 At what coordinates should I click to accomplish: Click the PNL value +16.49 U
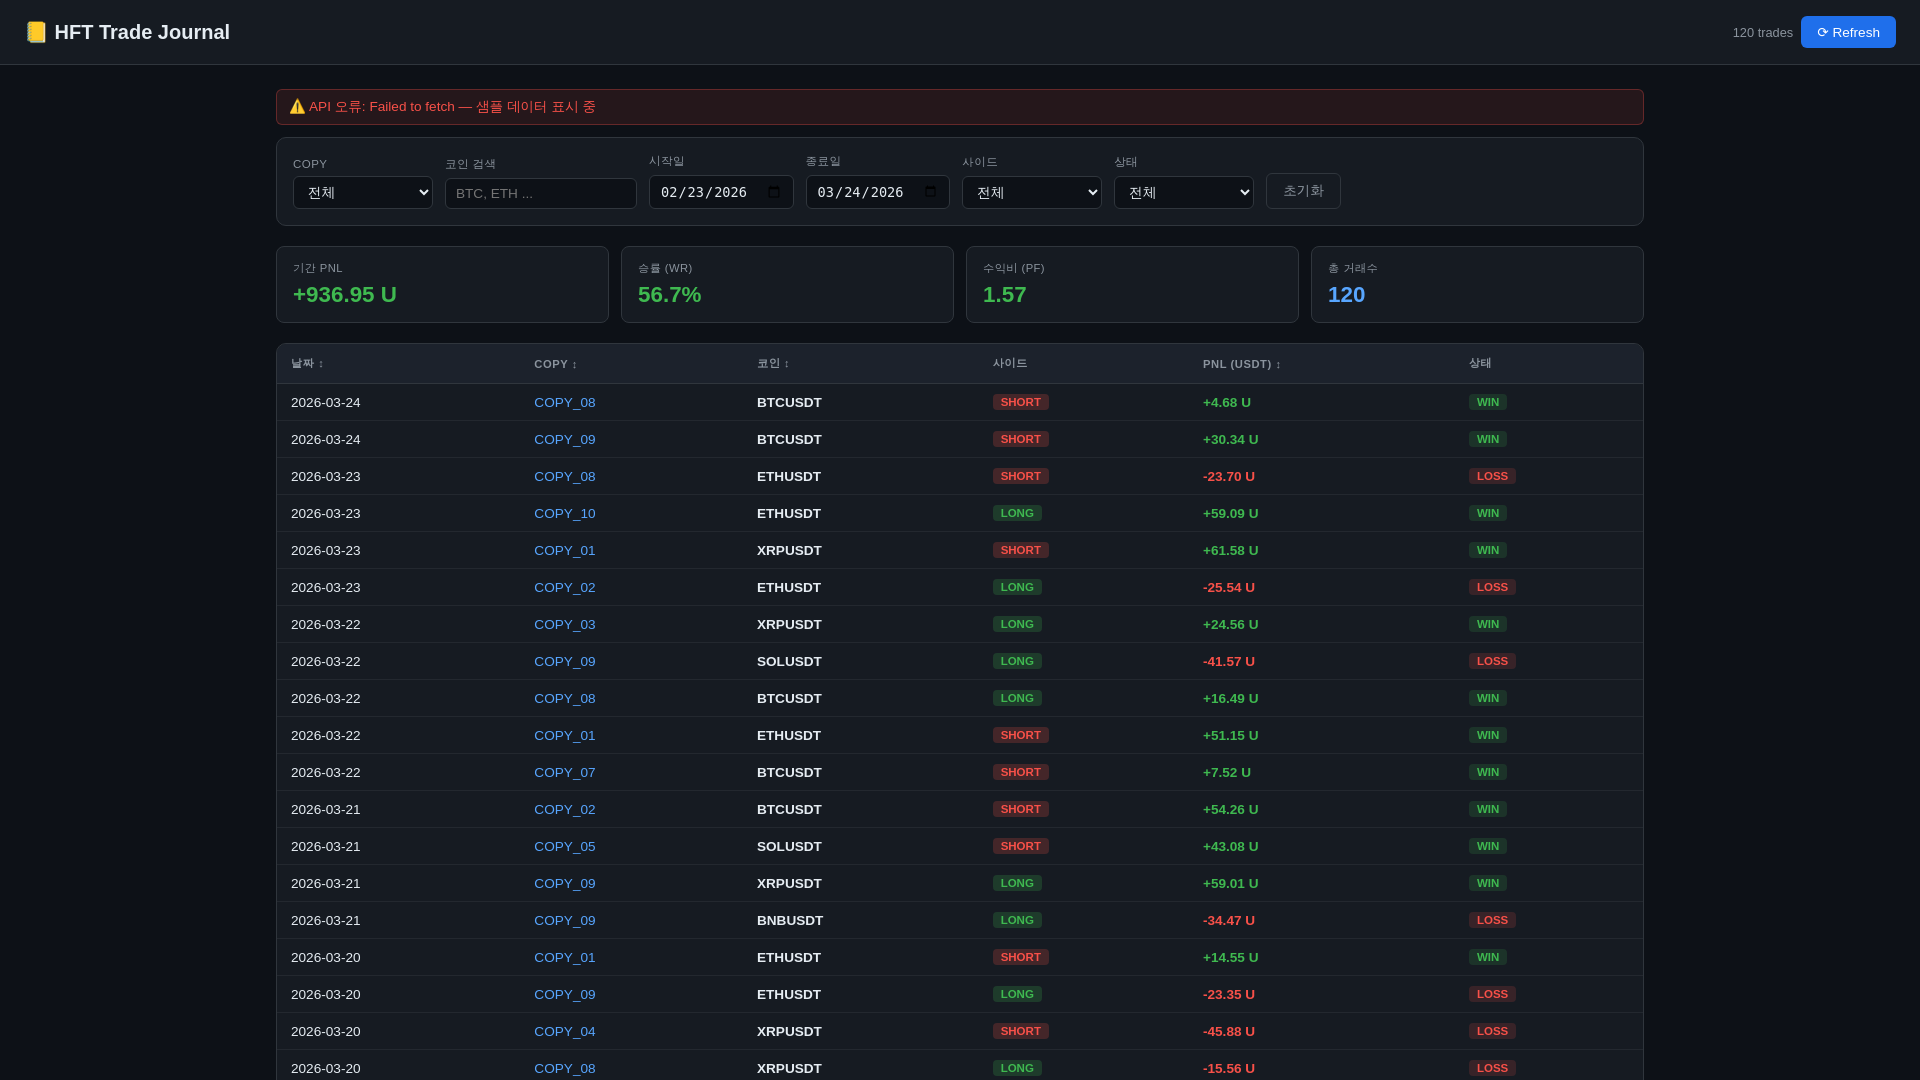pyautogui.click(x=1231, y=699)
